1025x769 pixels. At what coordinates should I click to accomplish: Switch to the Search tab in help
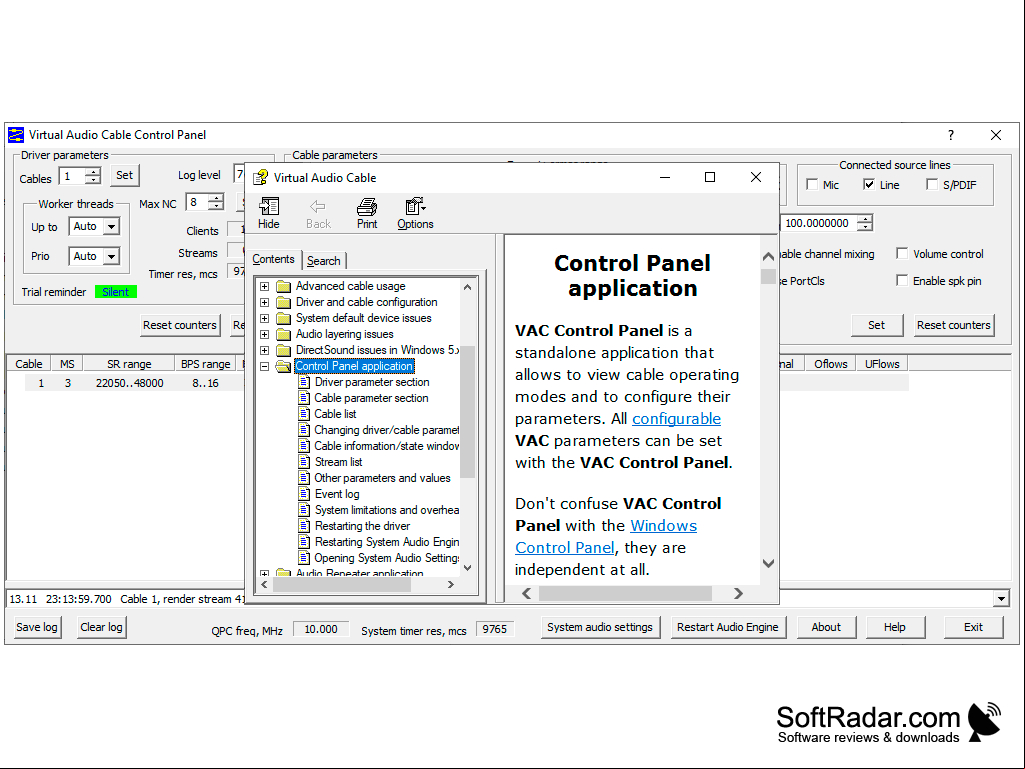coord(324,260)
